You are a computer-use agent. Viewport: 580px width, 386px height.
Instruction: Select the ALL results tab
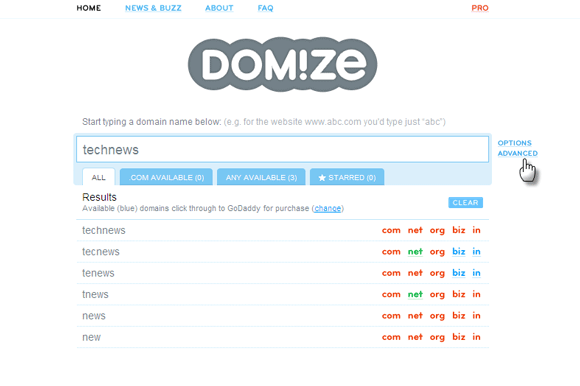click(x=98, y=177)
